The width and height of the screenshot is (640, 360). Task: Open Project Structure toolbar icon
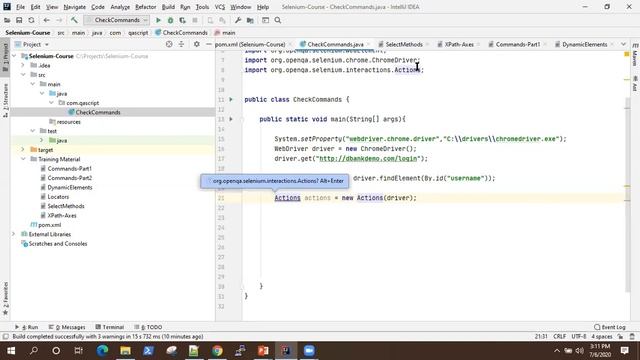click(x=250, y=20)
